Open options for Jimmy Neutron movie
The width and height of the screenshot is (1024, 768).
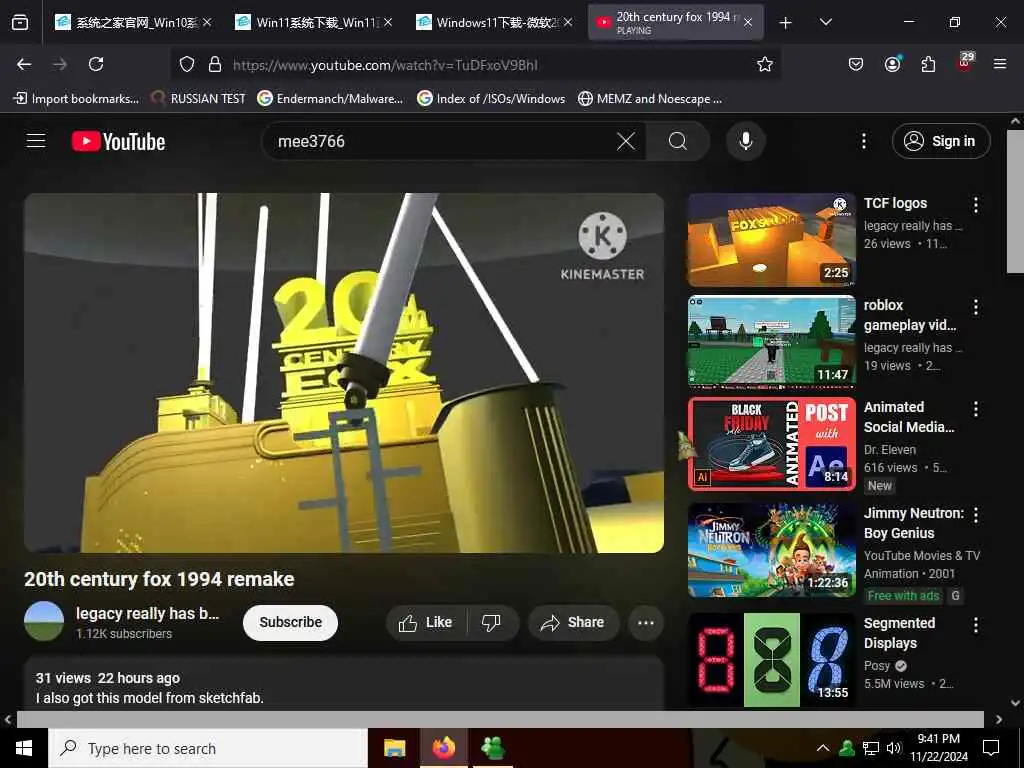click(x=976, y=515)
